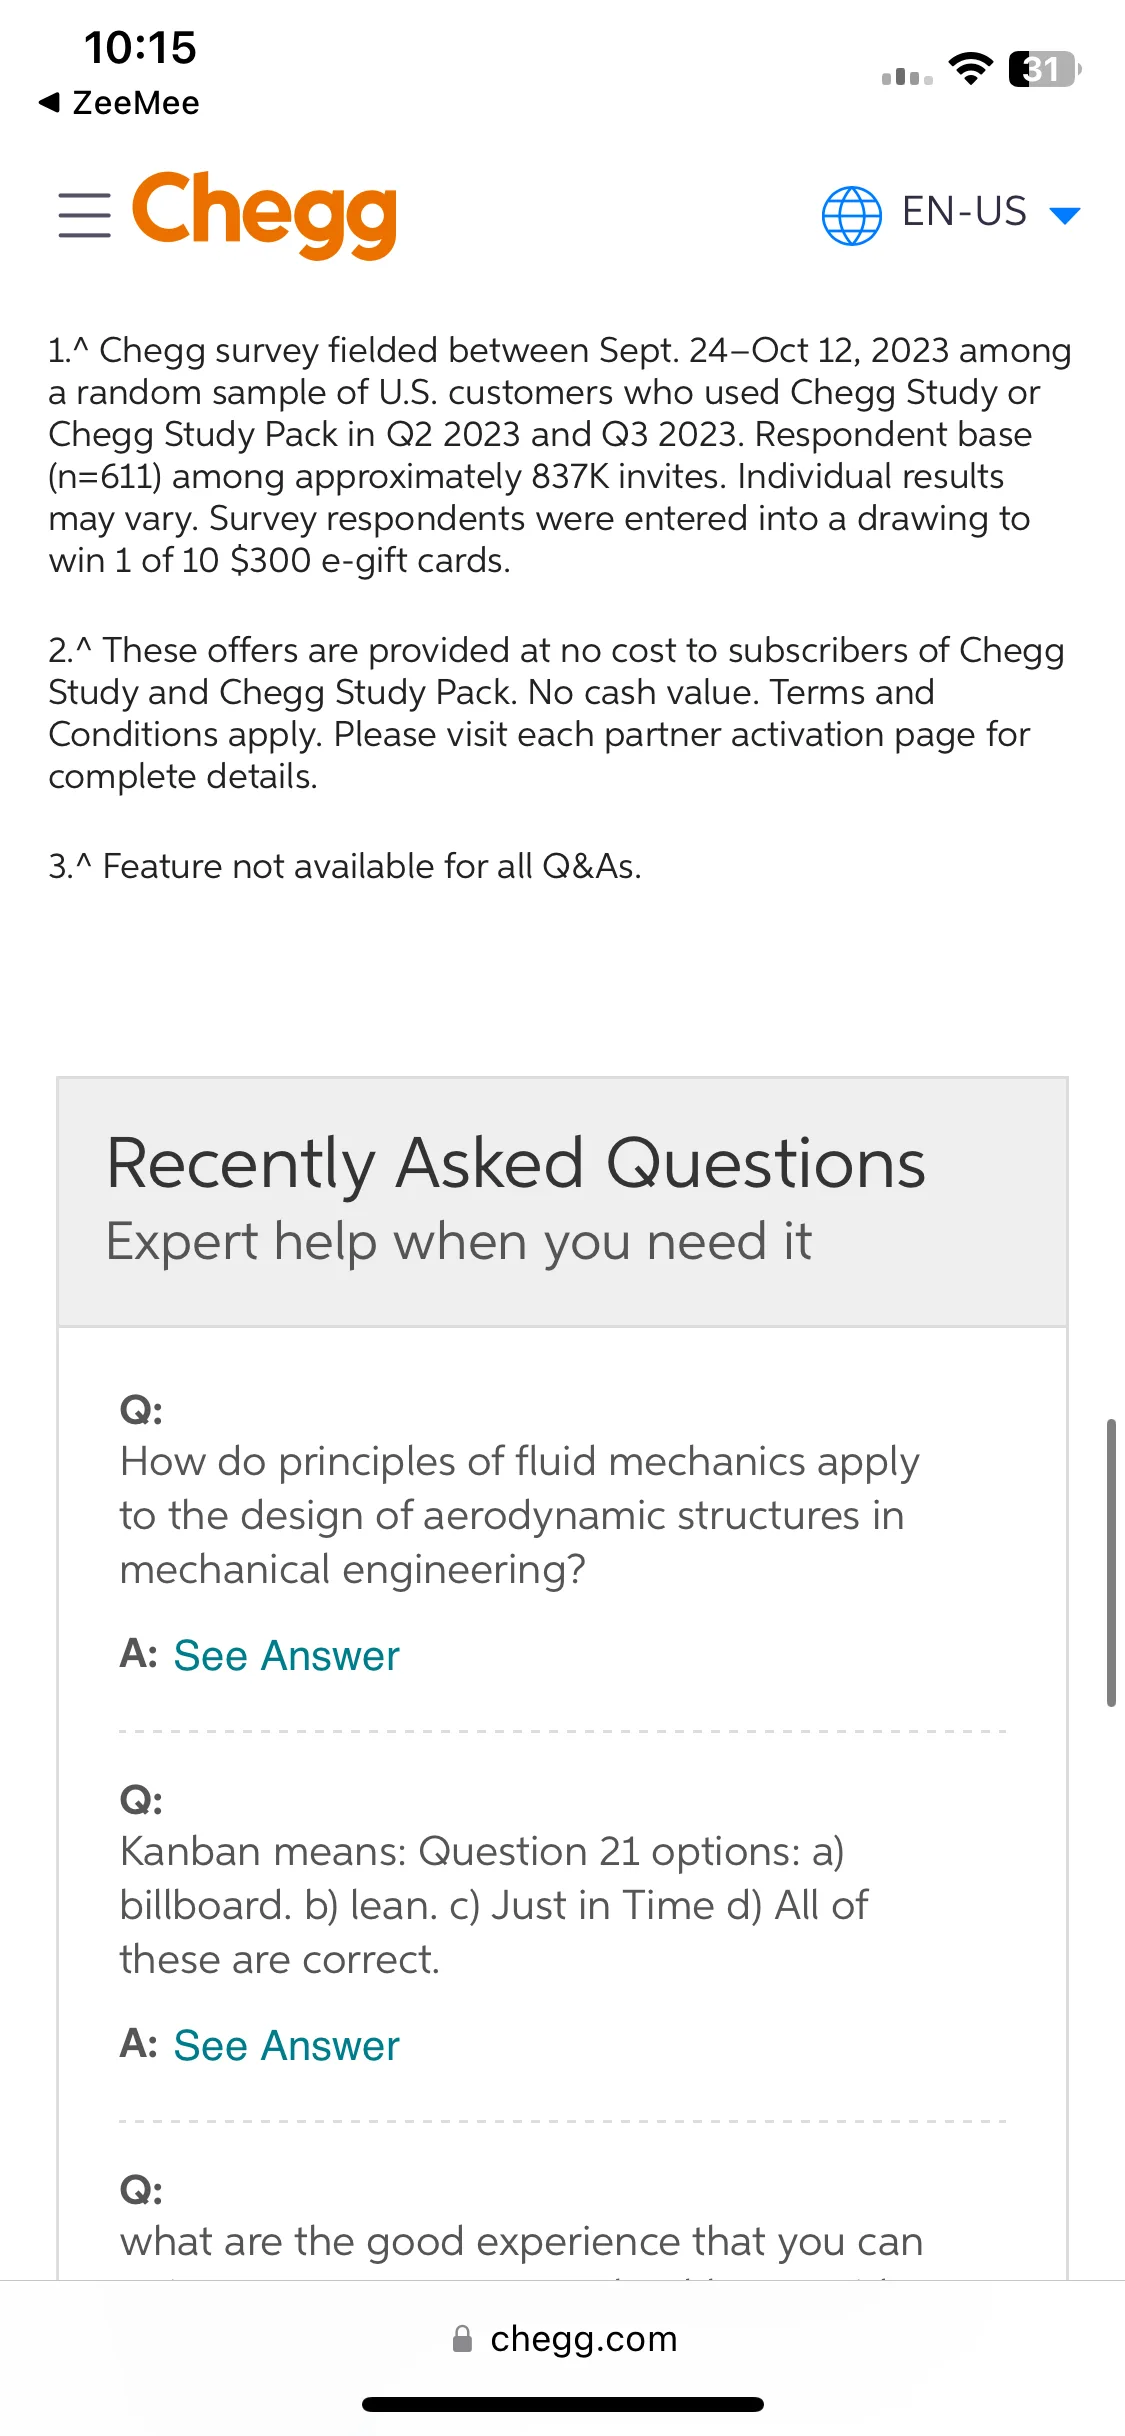This screenshot has height=2436, width=1125.
Task: Tap the cellular signal bars icon
Action: tap(907, 76)
